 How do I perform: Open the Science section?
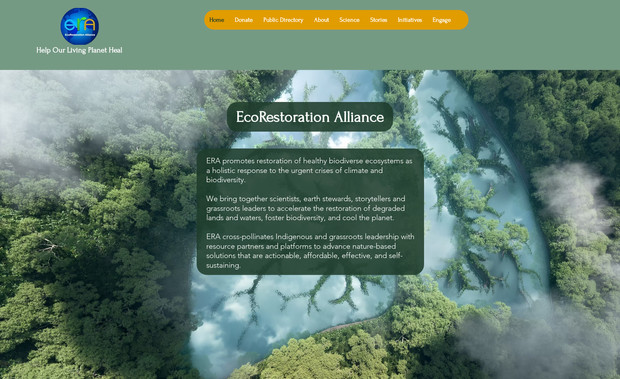pyautogui.click(x=349, y=20)
